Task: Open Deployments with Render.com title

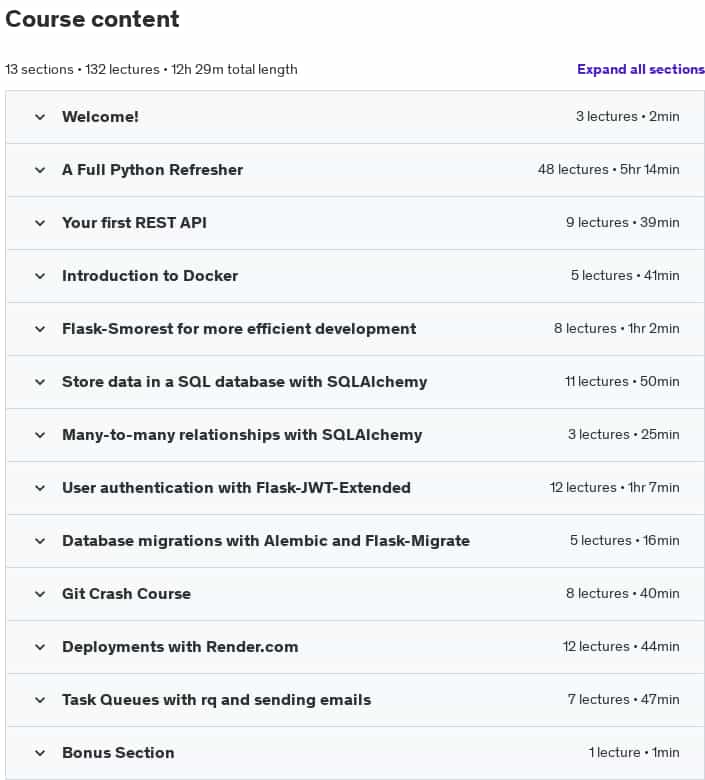Action: pos(180,647)
